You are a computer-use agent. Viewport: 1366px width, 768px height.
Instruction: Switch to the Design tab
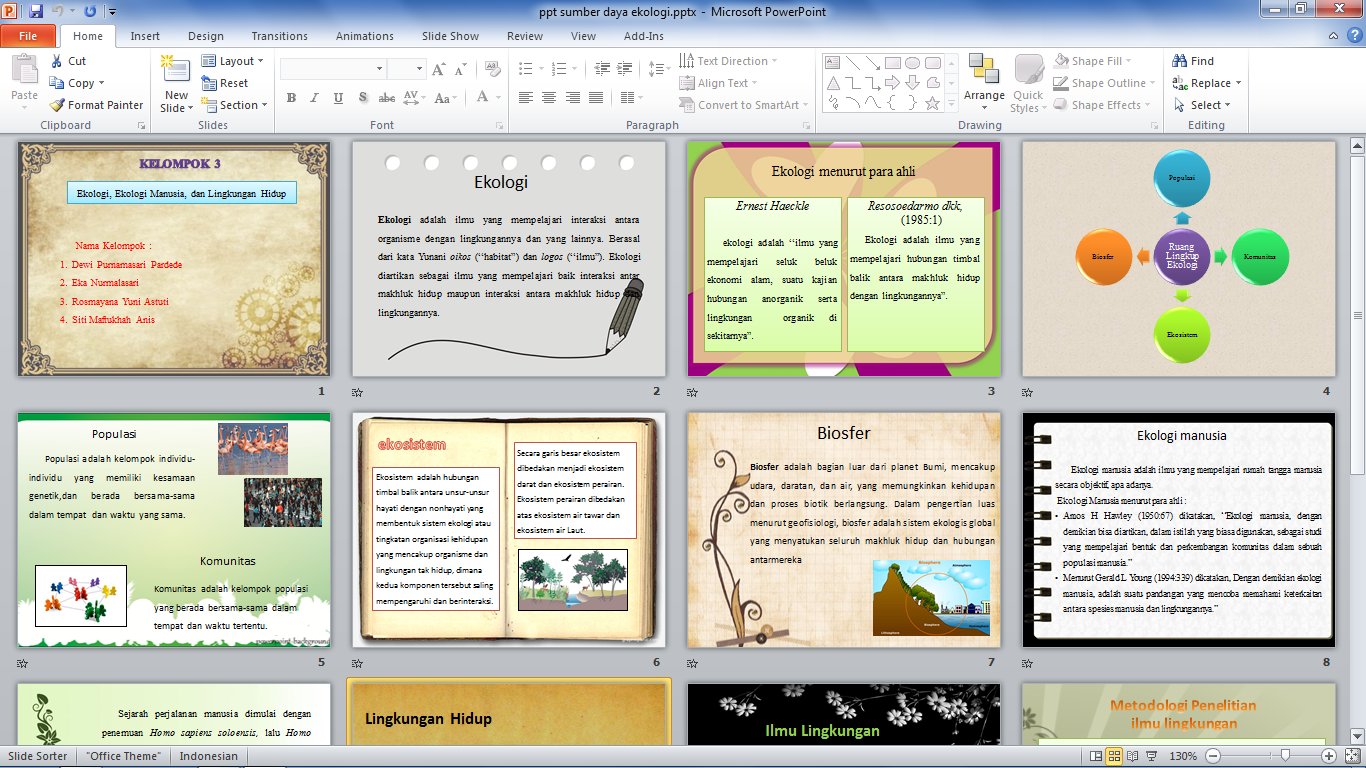tap(206, 36)
